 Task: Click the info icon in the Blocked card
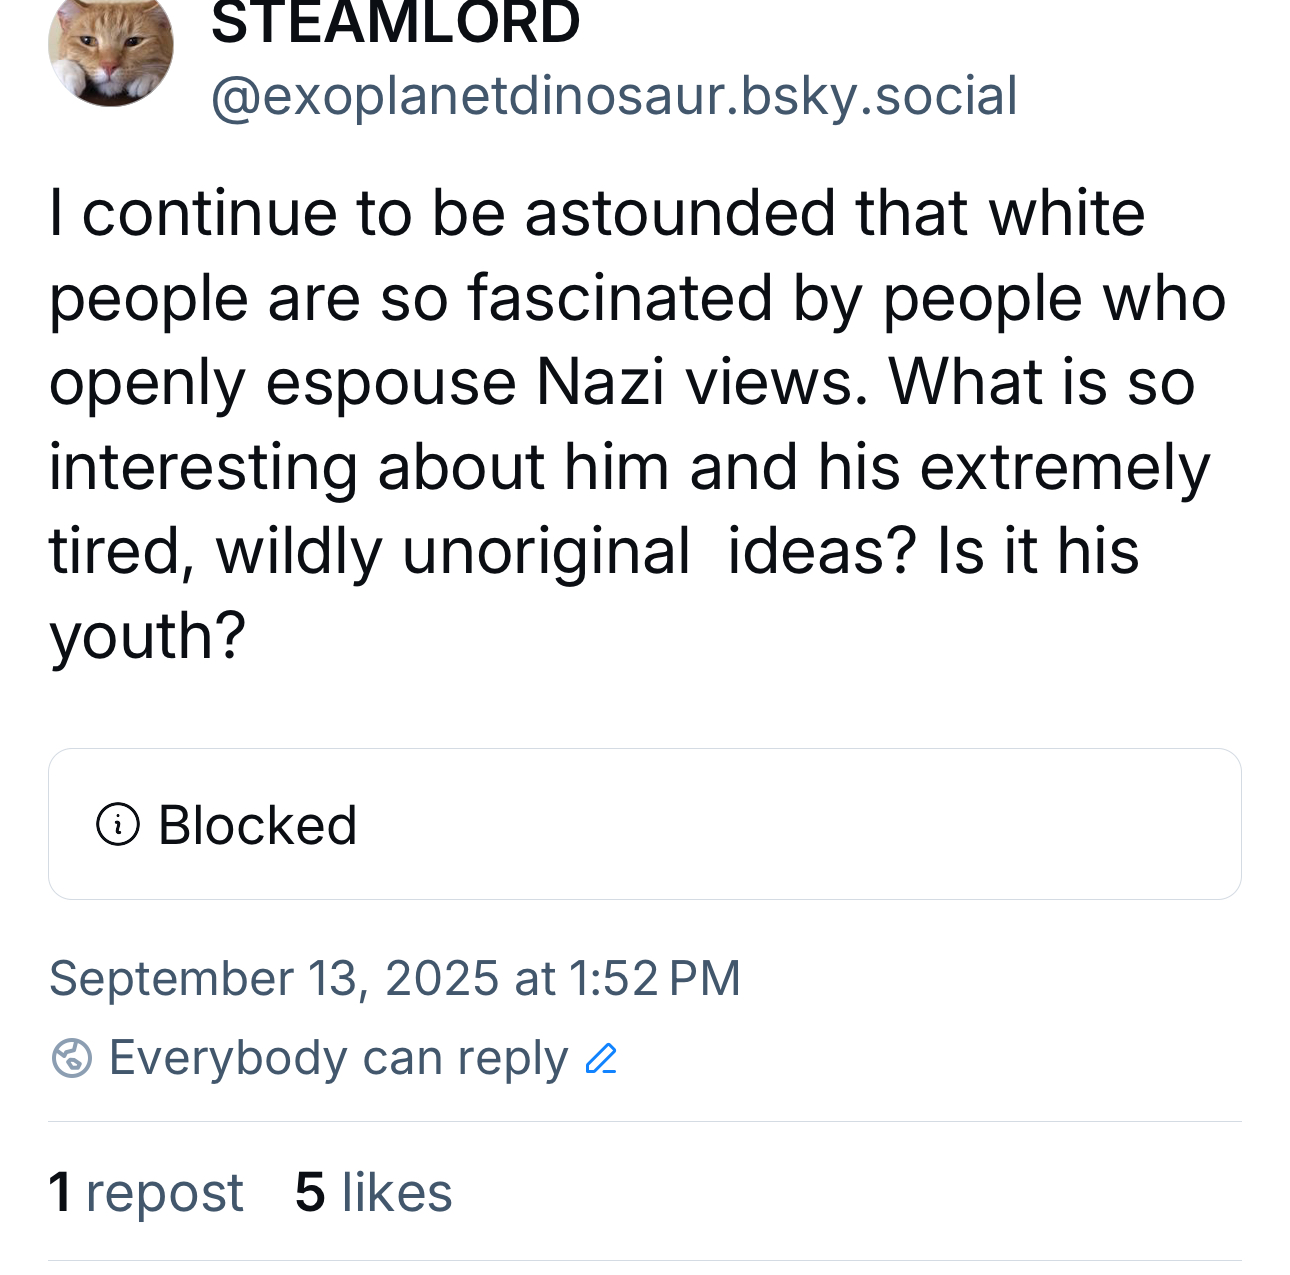tap(118, 825)
